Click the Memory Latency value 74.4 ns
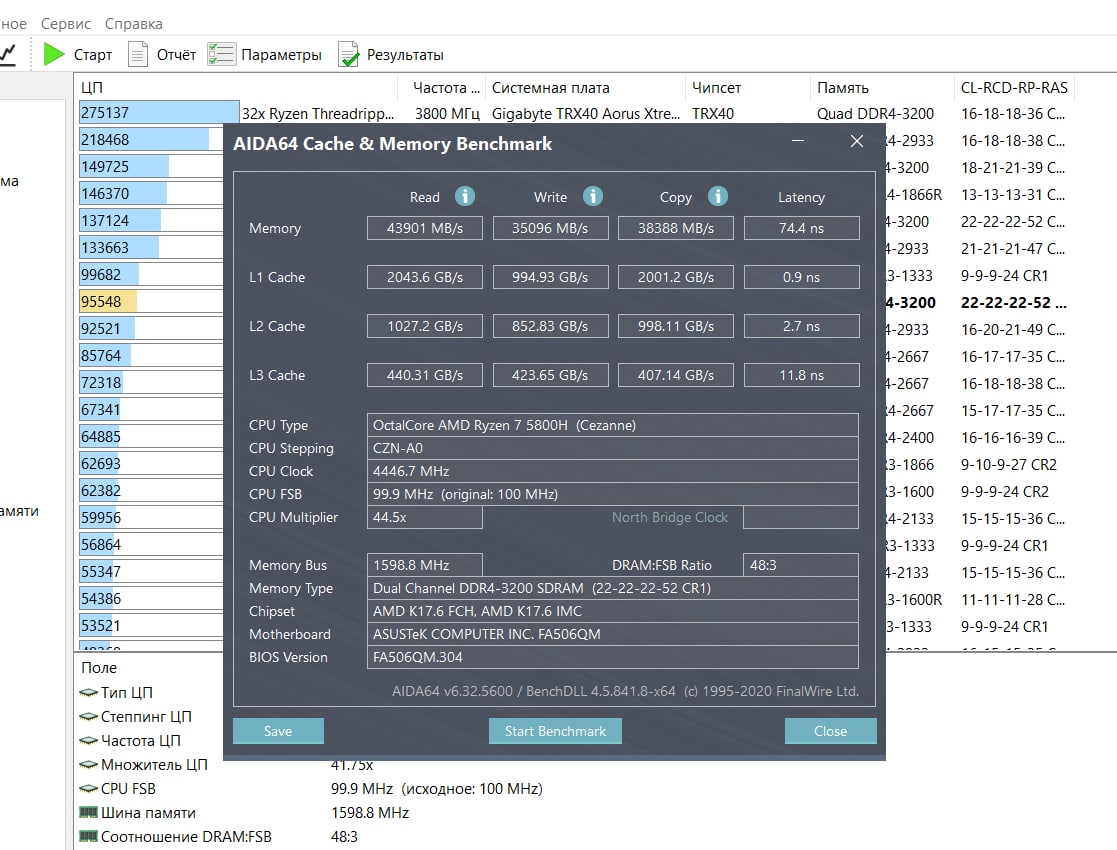The image size is (1117, 850). (801, 228)
